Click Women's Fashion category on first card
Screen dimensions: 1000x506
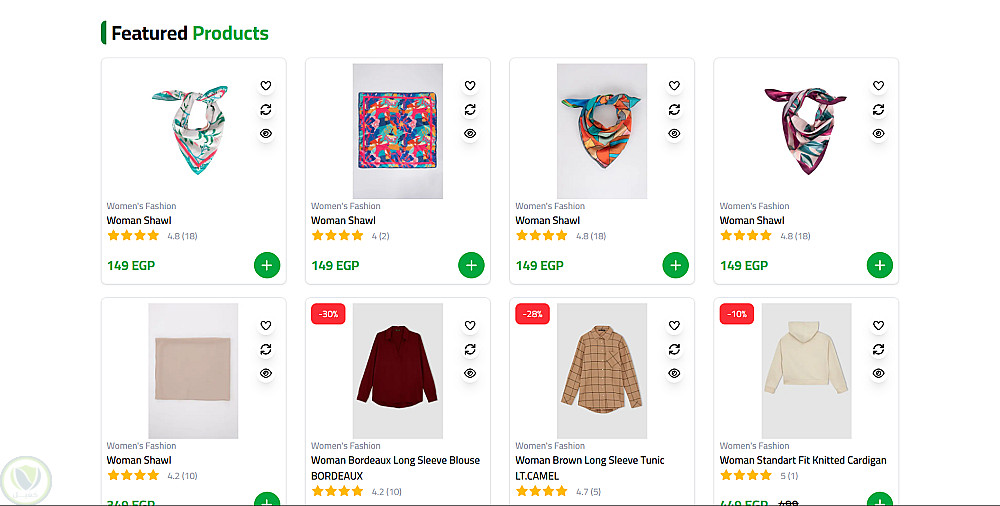point(141,206)
